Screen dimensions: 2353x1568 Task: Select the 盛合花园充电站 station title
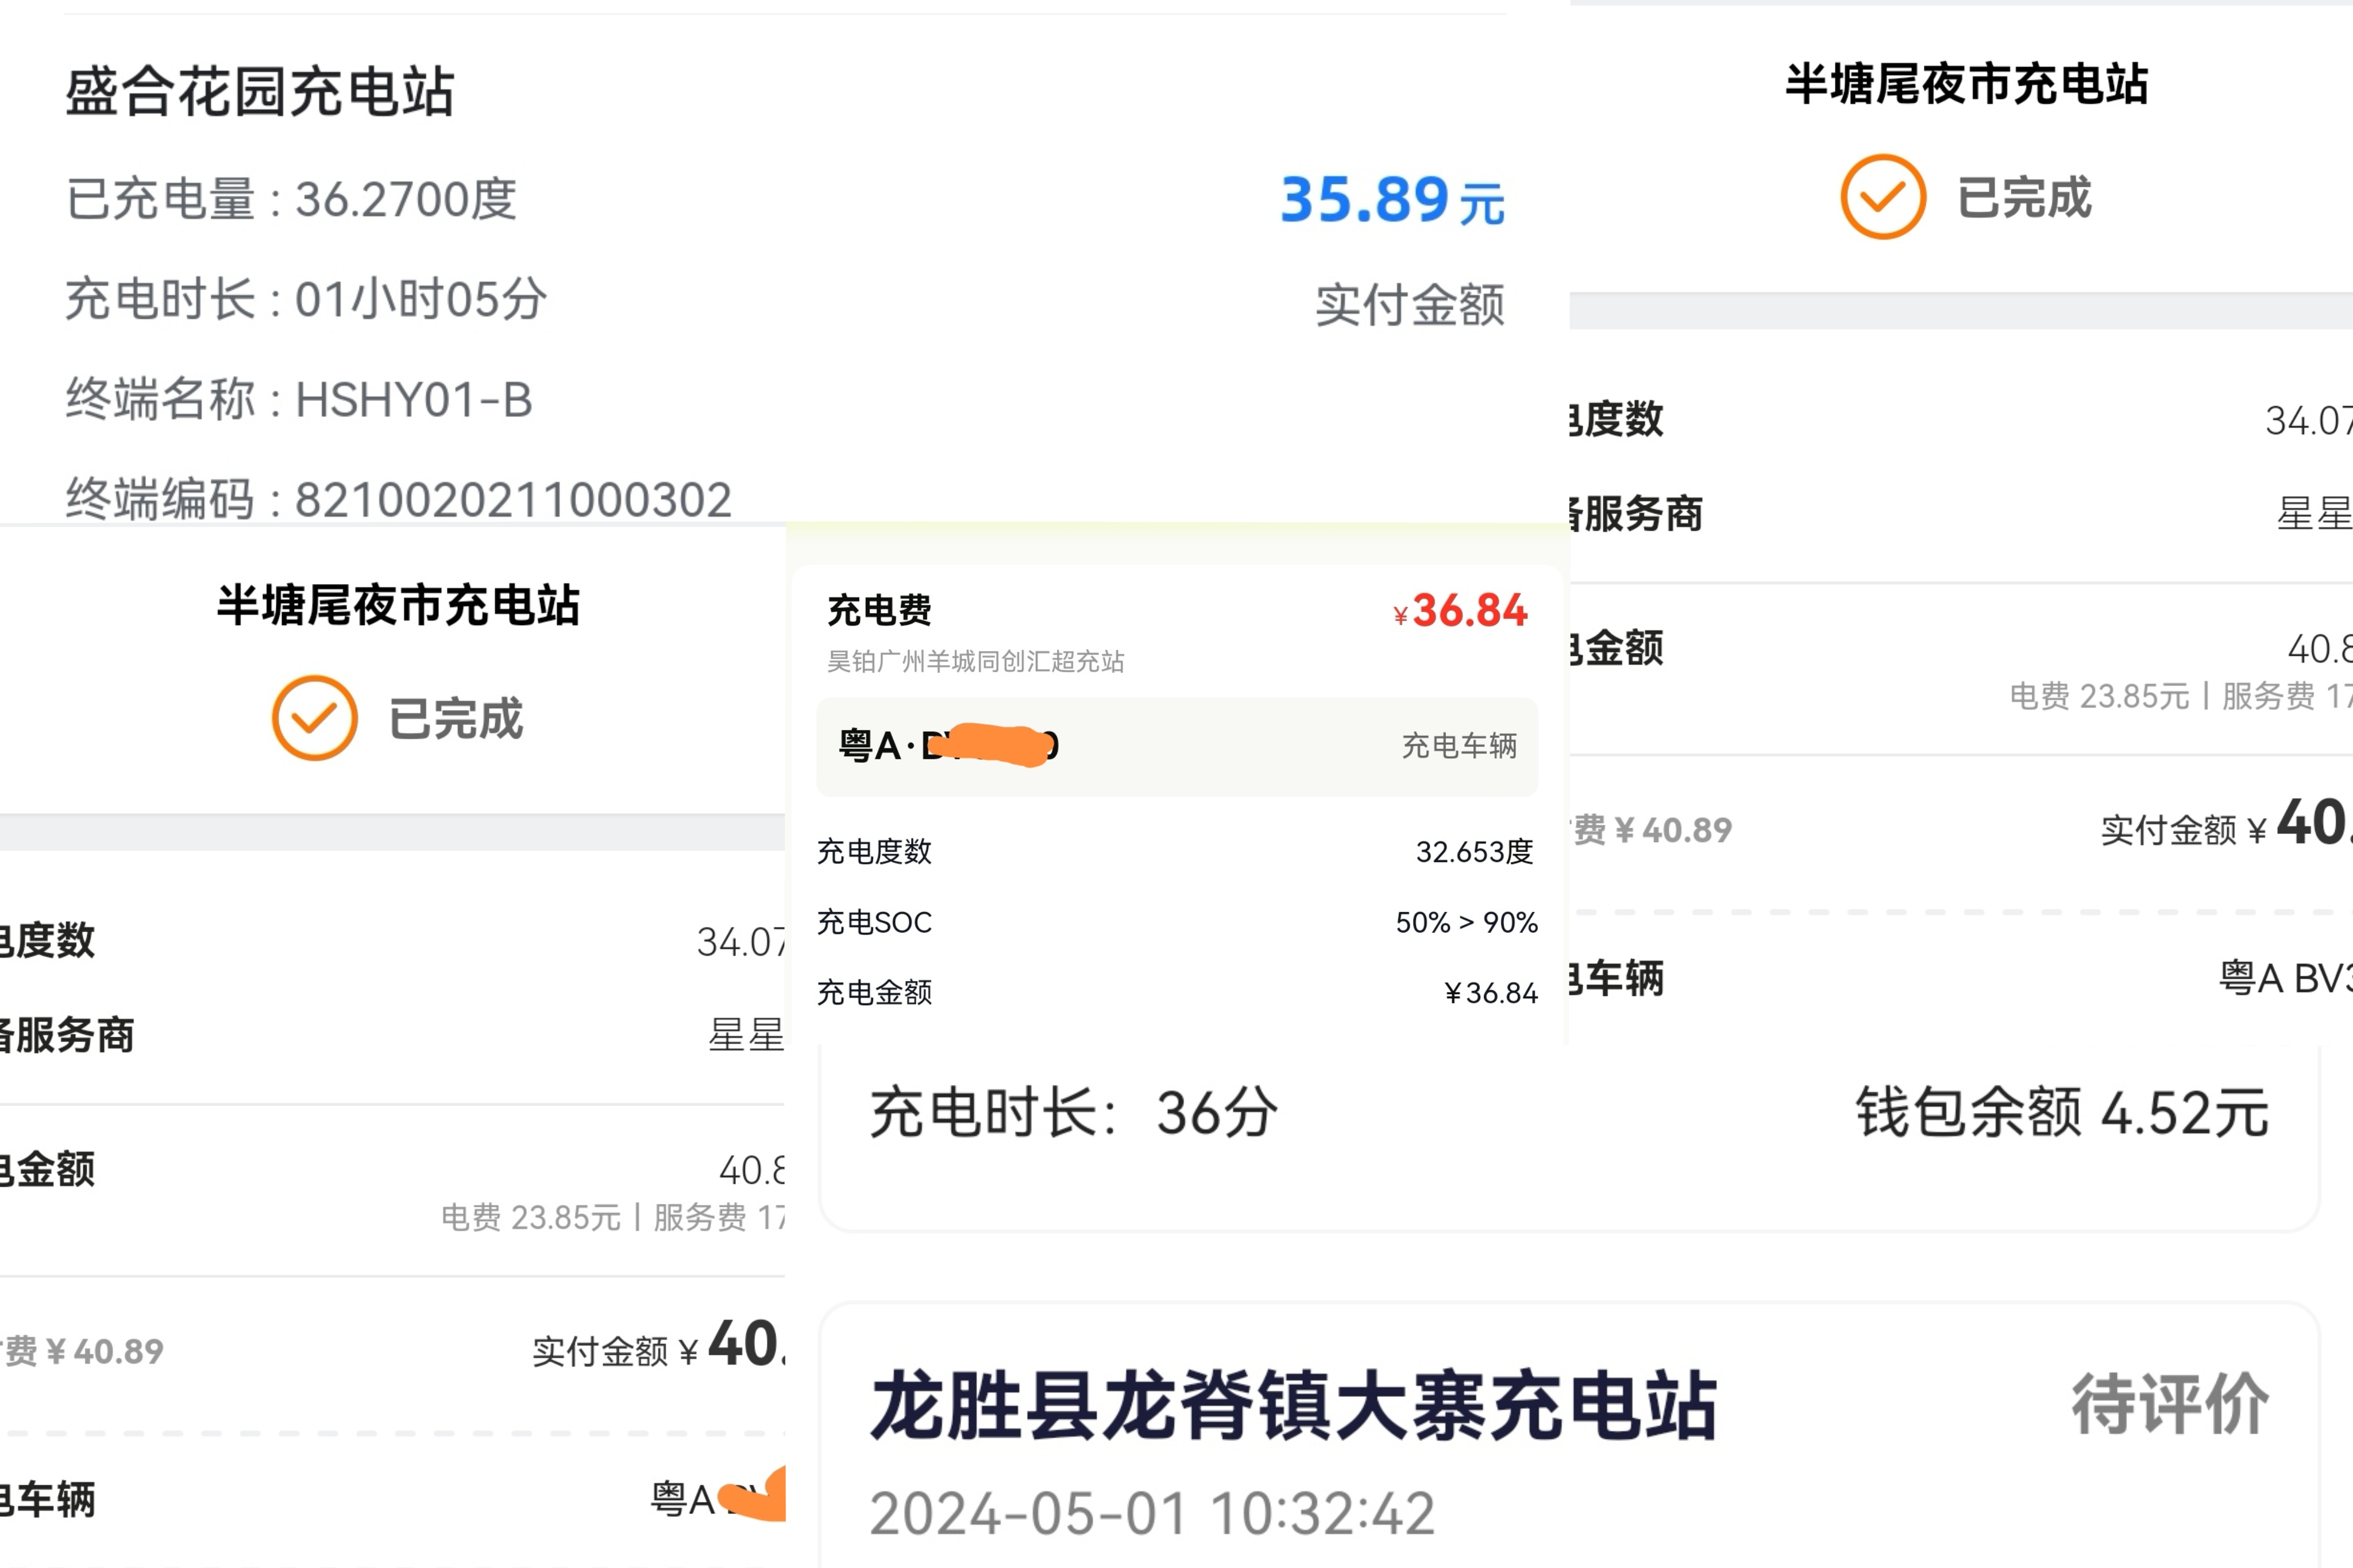(260, 92)
